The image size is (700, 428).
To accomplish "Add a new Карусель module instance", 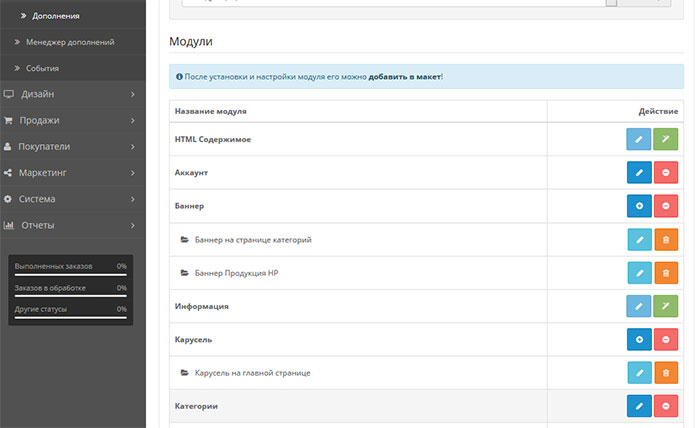I will [x=638, y=340].
